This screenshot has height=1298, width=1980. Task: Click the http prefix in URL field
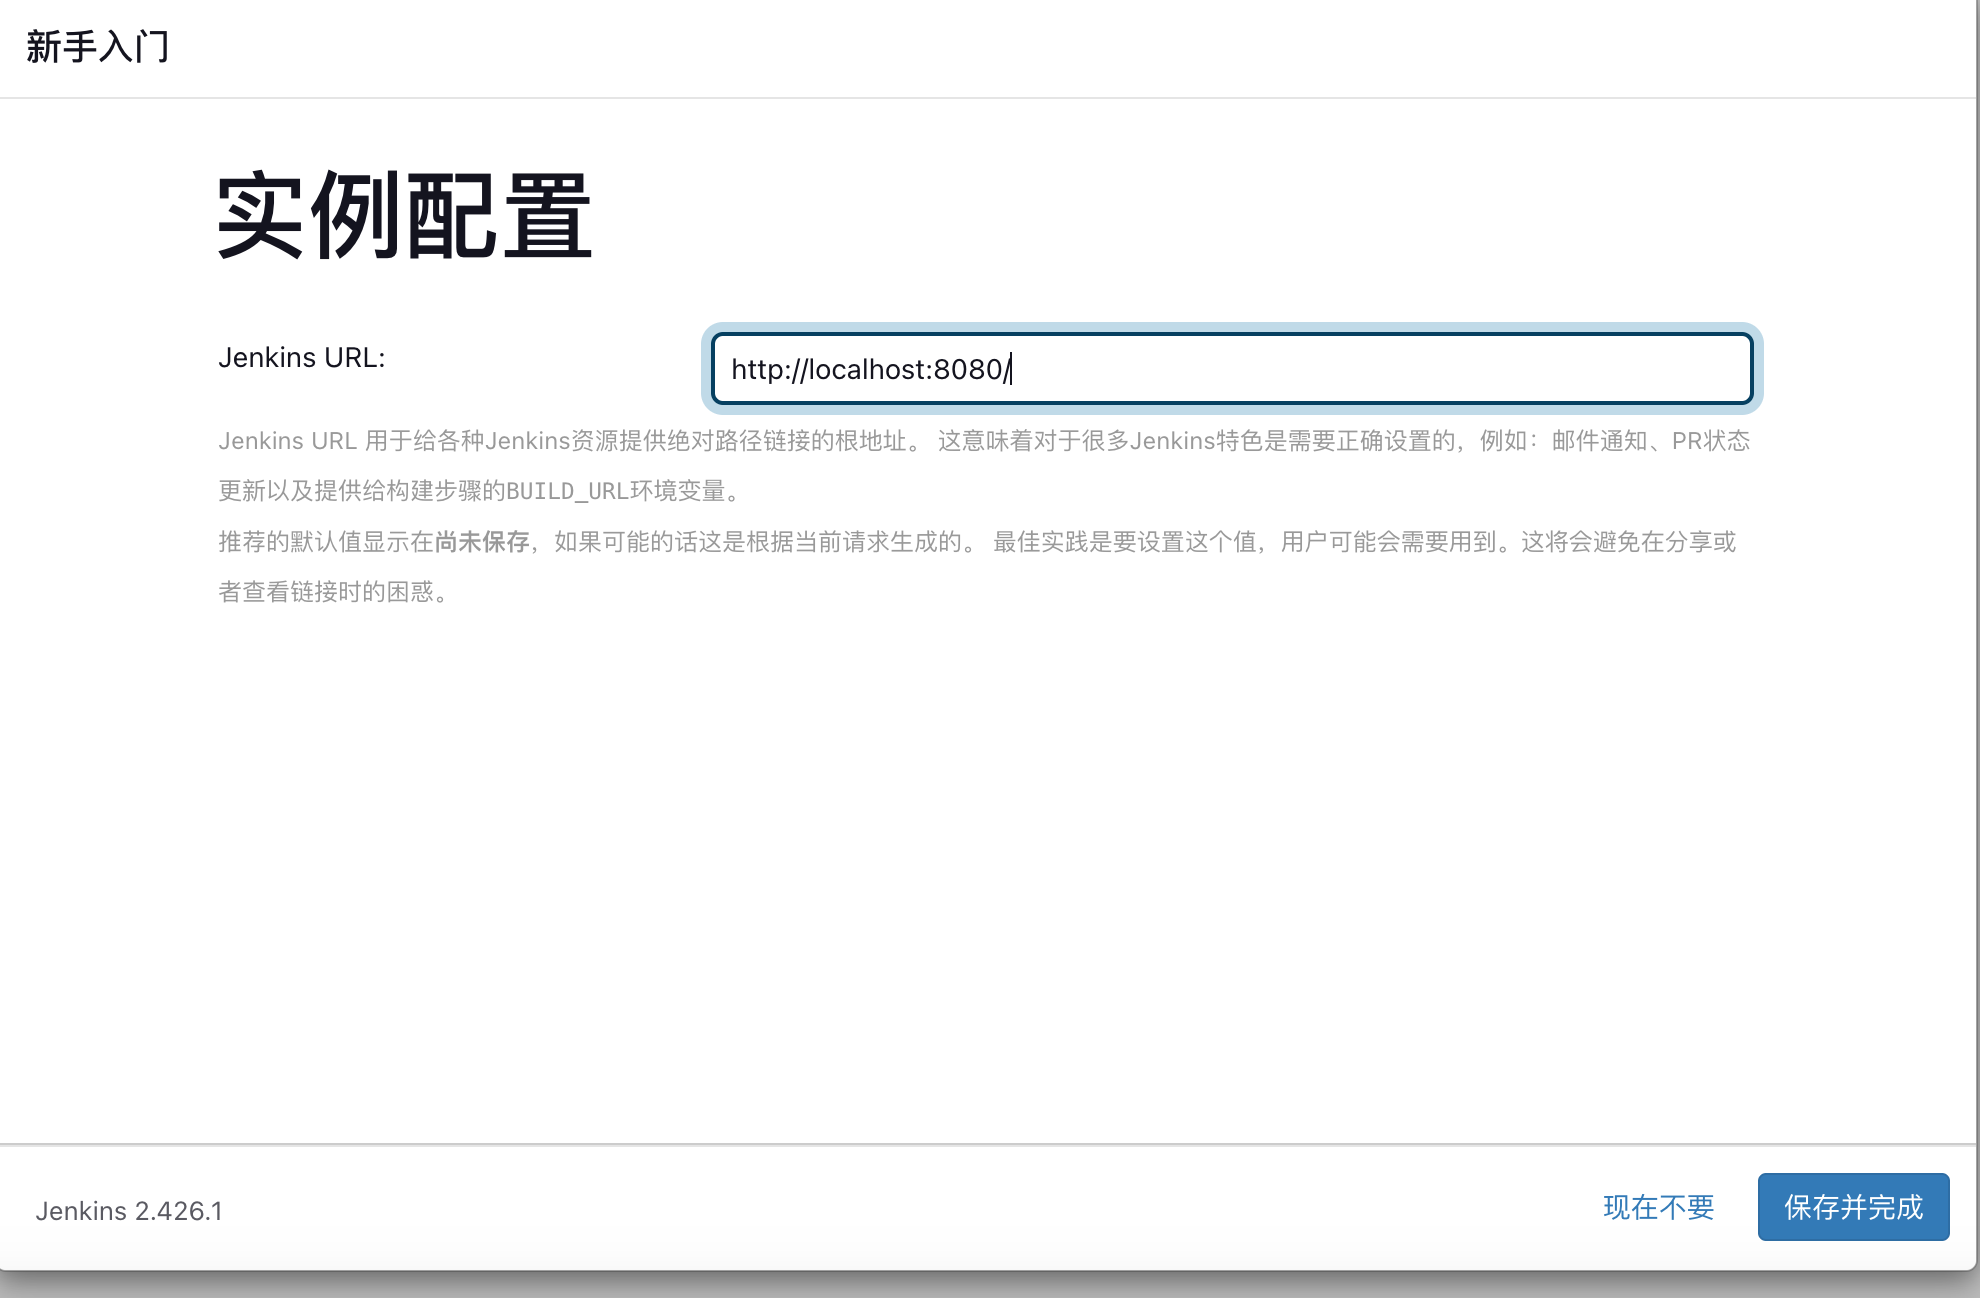point(757,369)
